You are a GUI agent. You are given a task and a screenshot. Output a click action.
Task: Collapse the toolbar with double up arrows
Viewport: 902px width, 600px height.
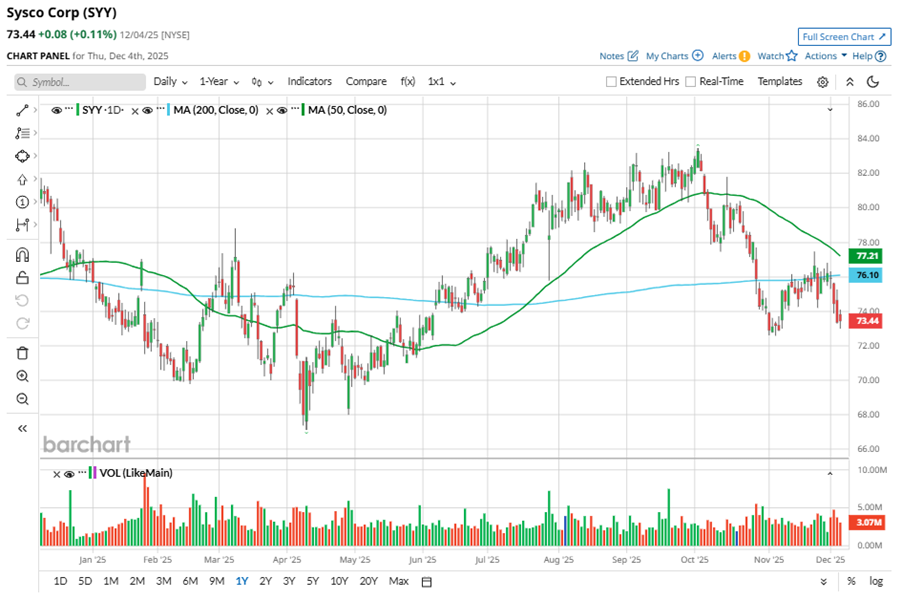[x=850, y=82]
